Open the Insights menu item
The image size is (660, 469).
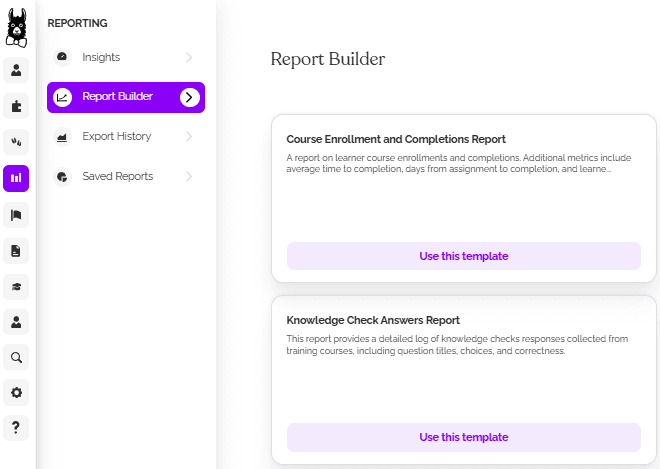point(126,57)
